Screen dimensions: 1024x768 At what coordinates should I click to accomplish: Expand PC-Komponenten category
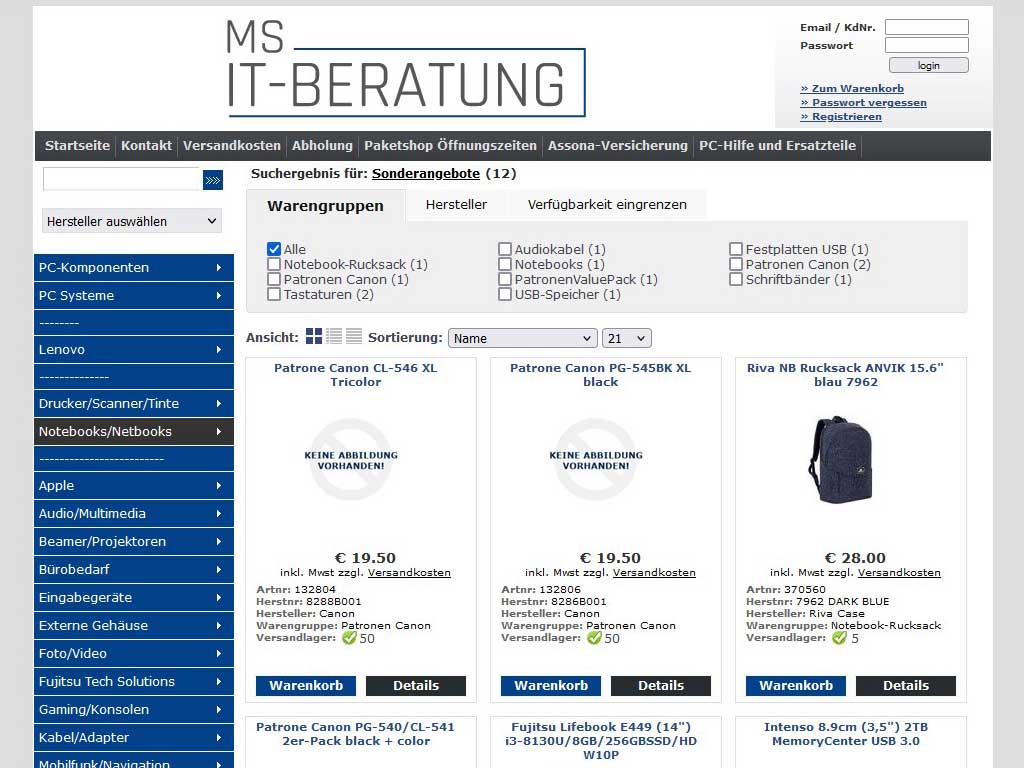134,268
